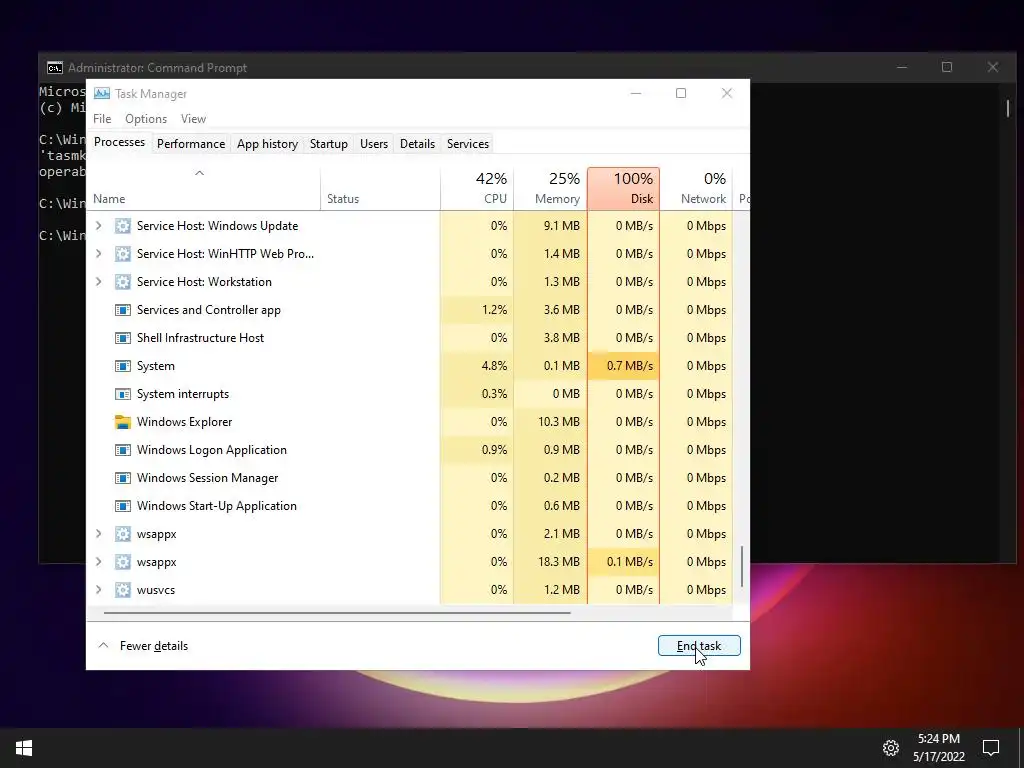This screenshot has height=768, width=1024.
Task: Expand Service Host: Windows Update group
Action: 99,226
